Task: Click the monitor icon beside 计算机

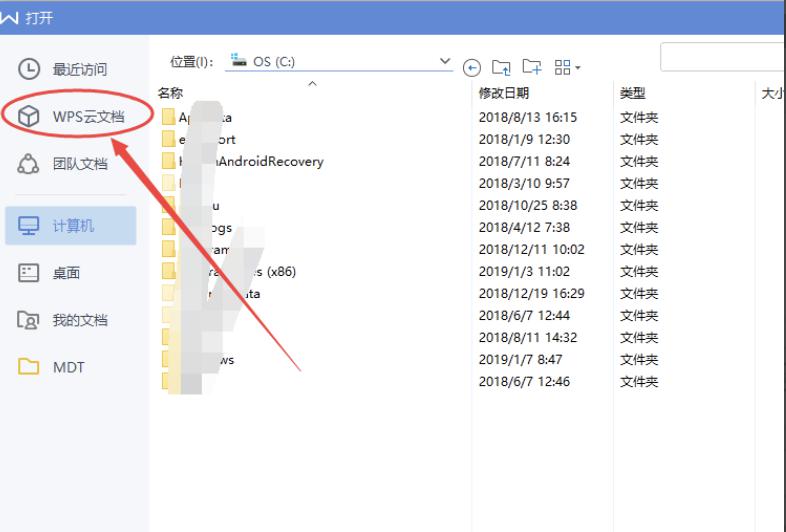Action: coord(29,226)
